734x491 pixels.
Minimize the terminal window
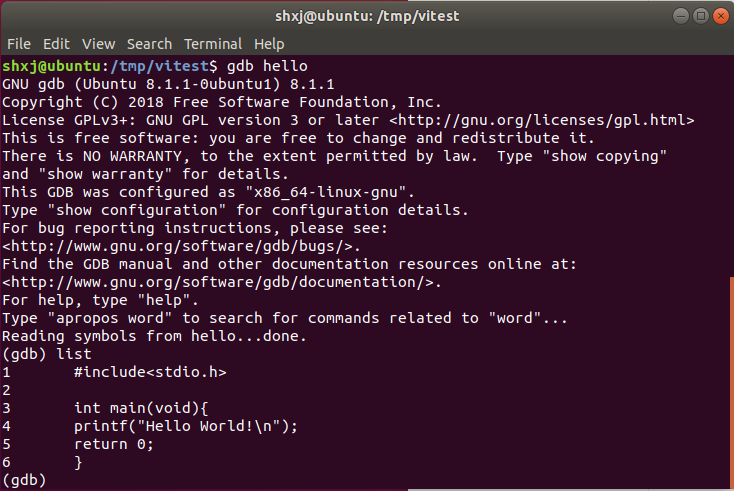(681, 15)
